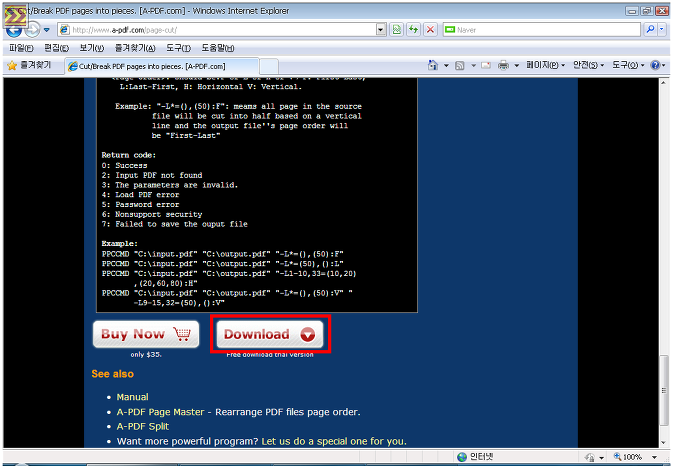Expand the address bar URL history dropdown

pos(381,30)
